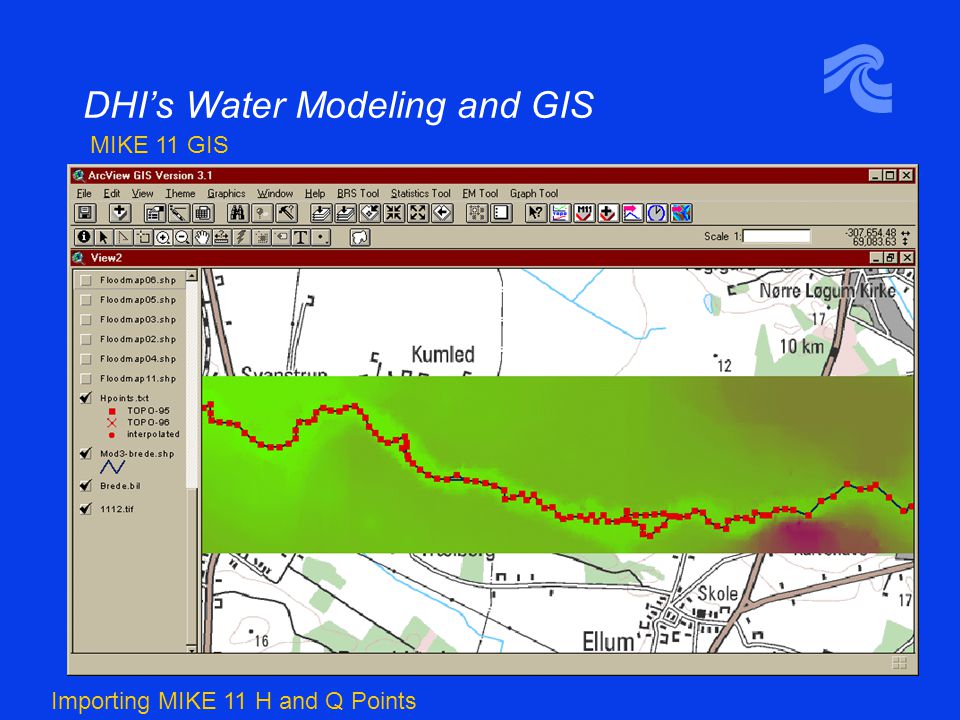
Task: Select the Text T tool
Action: pos(301,237)
